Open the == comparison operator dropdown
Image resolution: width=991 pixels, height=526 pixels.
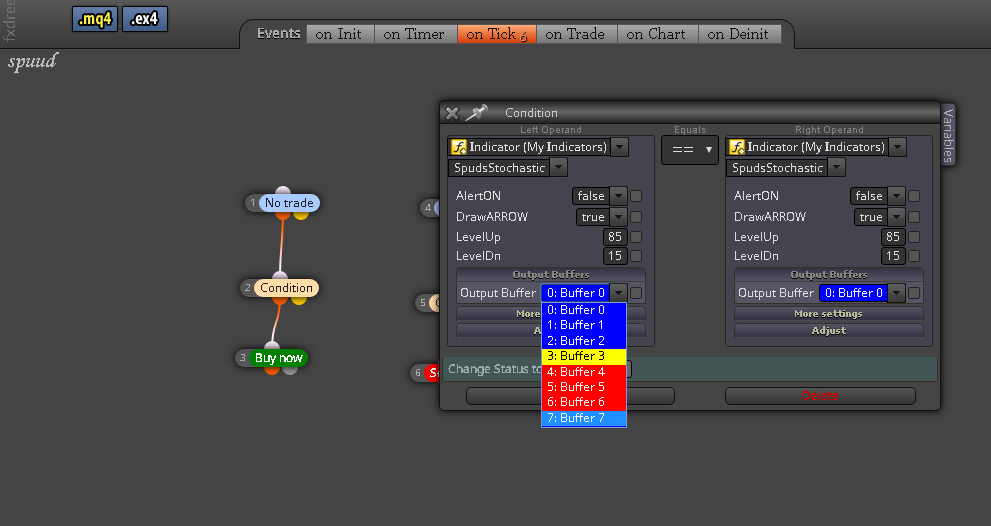[x=690, y=150]
